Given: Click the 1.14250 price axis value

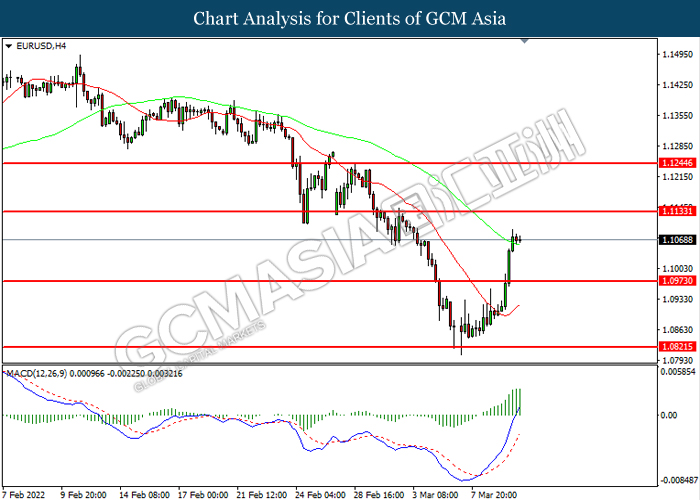Looking at the screenshot, I should [x=678, y=85].
